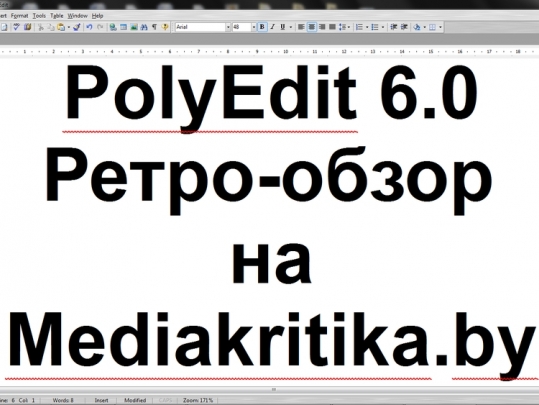This screenshot has height=405, width=539.
Task: Run the spell check tool
Action: [x=16, y=27]
